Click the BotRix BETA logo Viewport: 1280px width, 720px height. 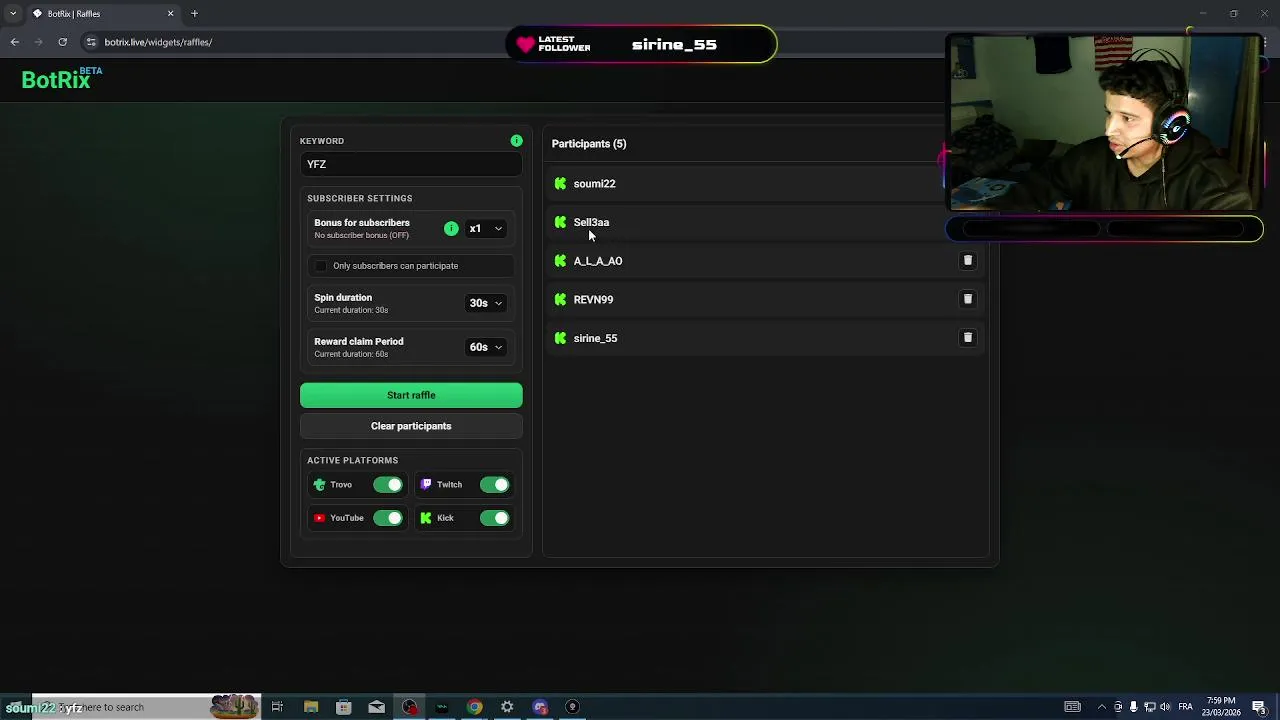(x=61, y=79)
